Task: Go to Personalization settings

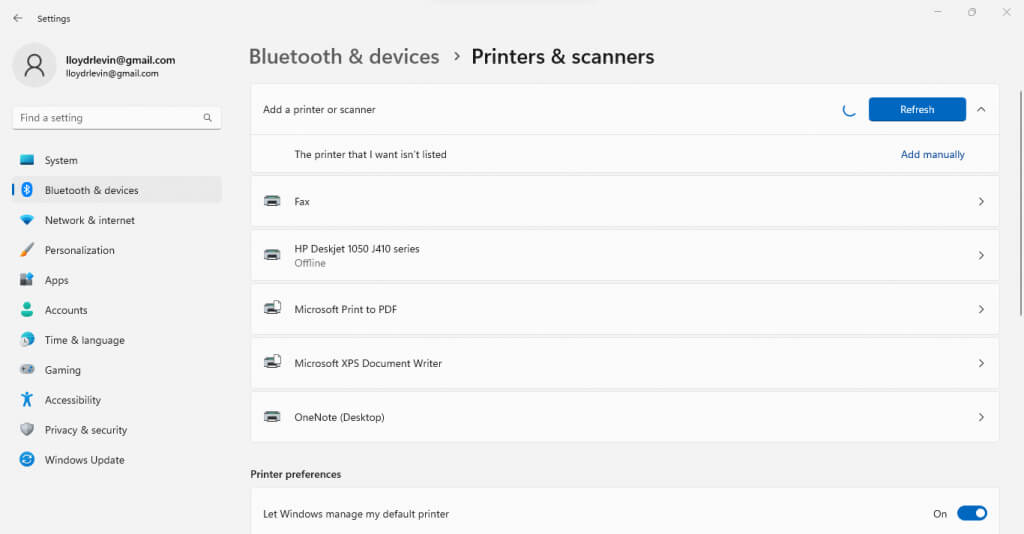Action: pyautogui.click(x=79, y=250)
